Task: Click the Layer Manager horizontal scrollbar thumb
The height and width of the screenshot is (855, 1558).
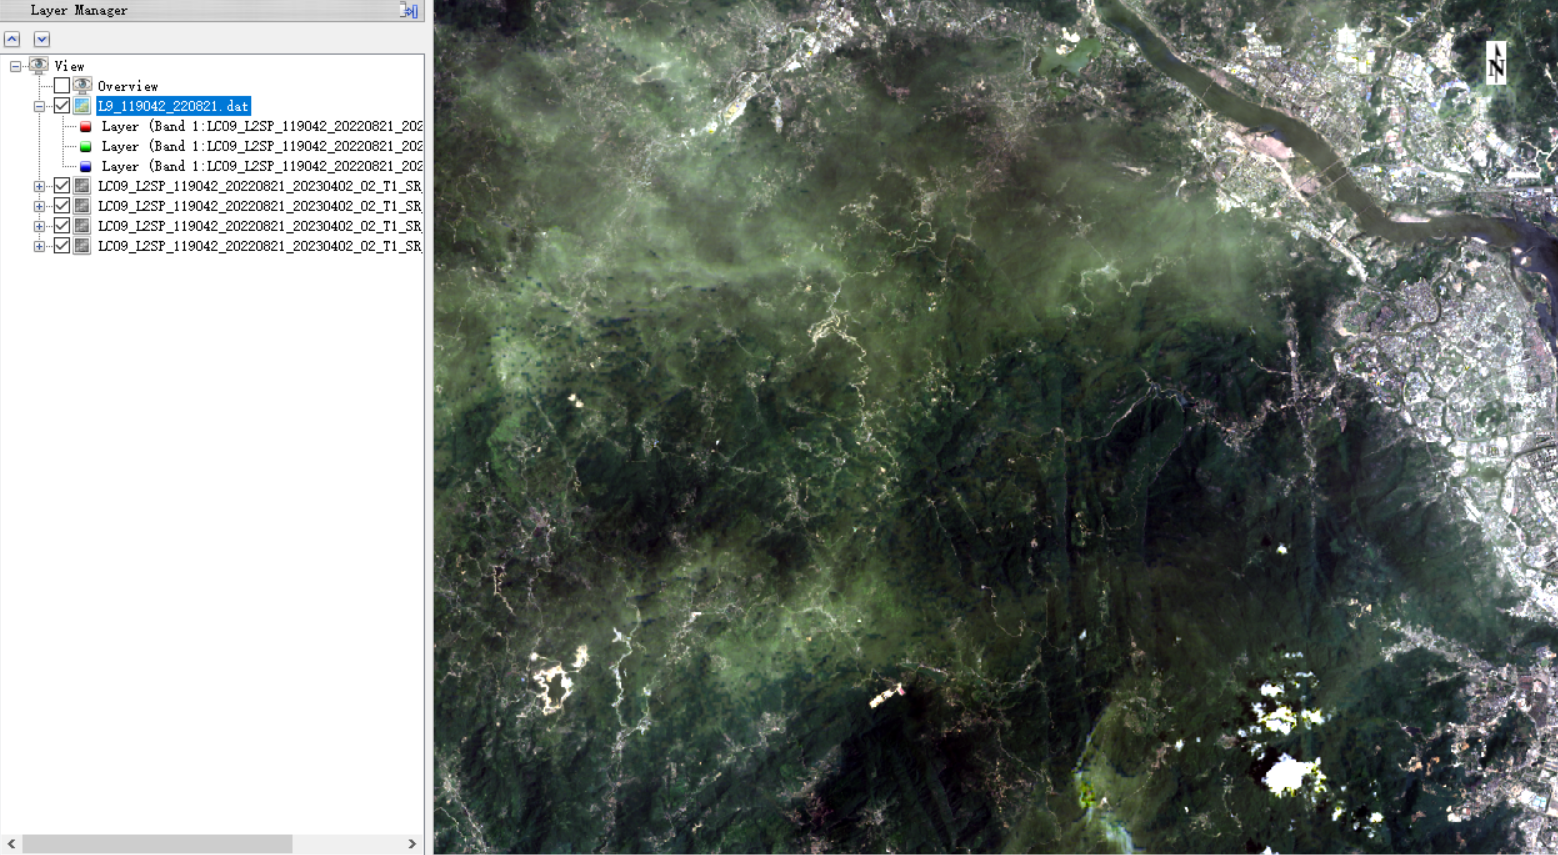Action: (157, 844)
